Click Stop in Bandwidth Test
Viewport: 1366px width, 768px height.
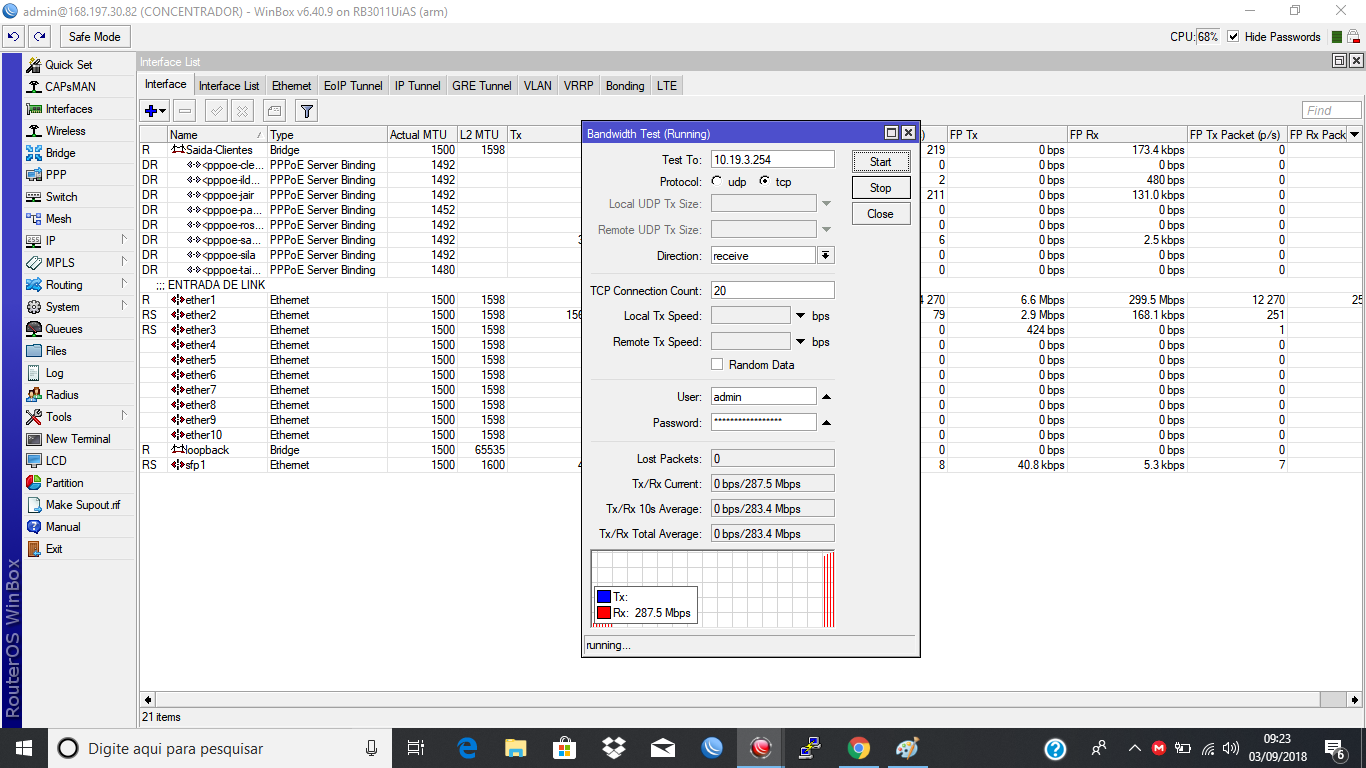[880, 187]
